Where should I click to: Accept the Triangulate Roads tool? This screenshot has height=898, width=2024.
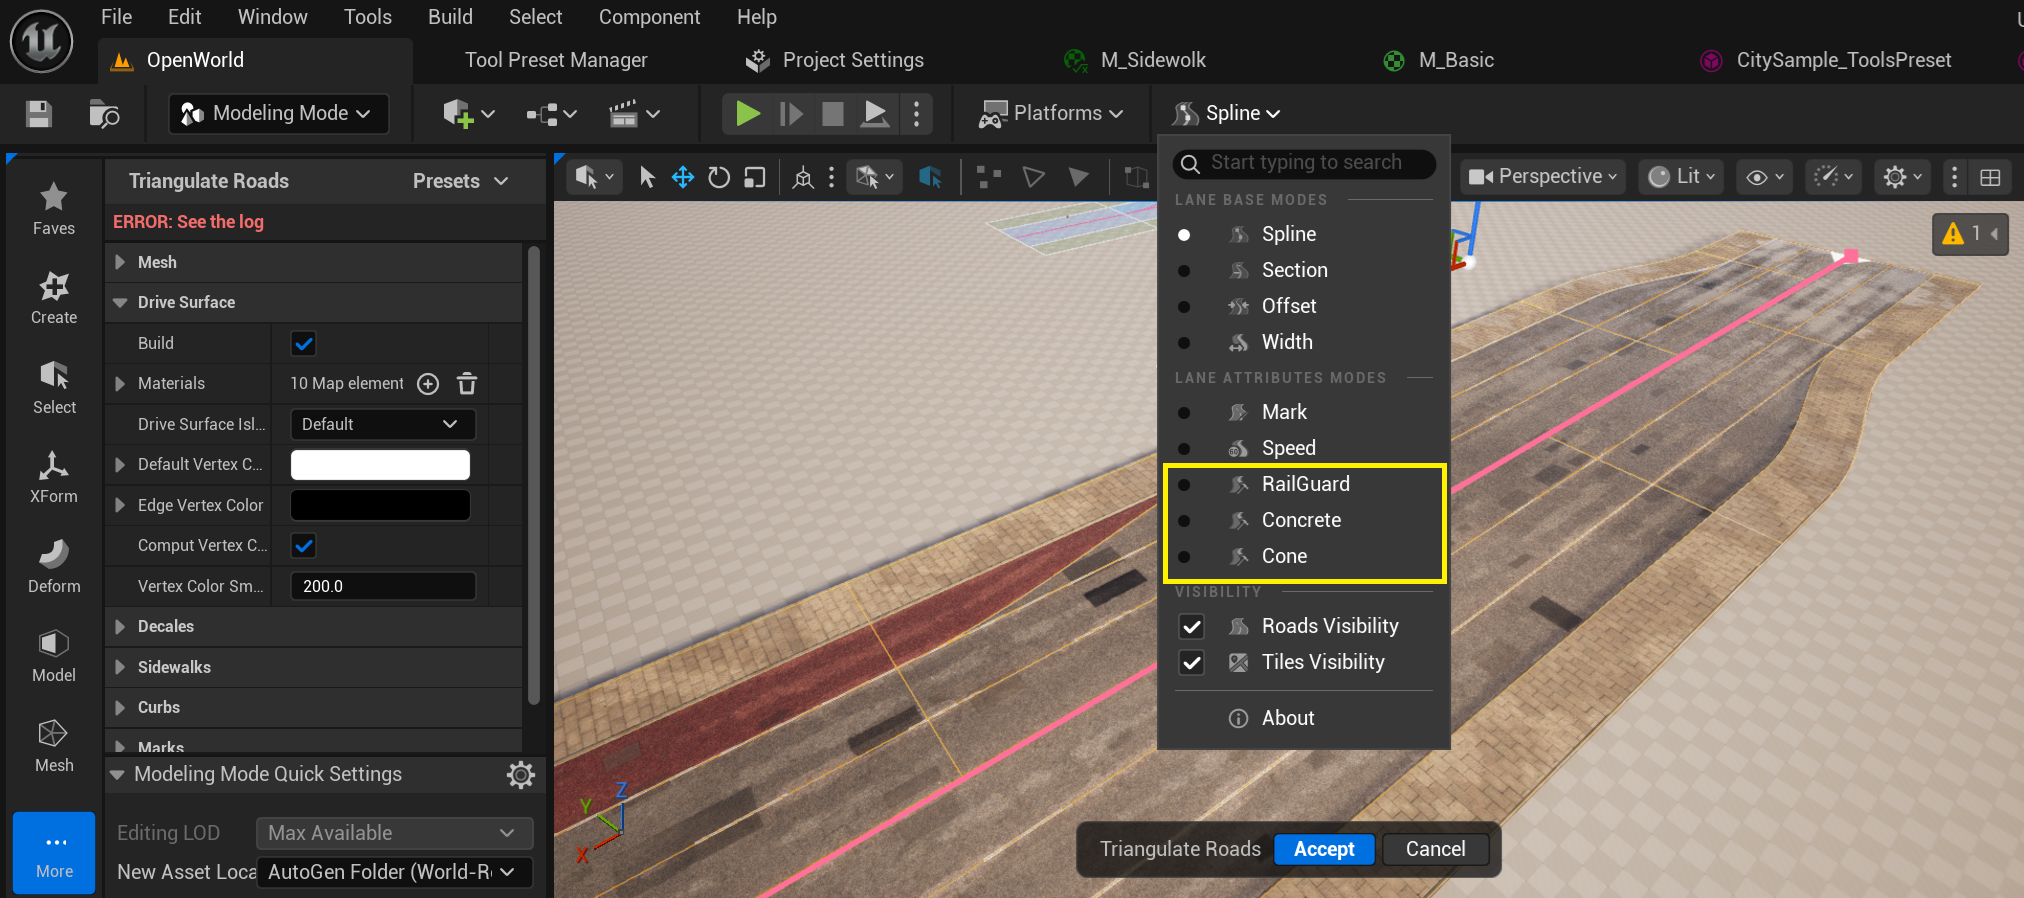(1324, 849)
